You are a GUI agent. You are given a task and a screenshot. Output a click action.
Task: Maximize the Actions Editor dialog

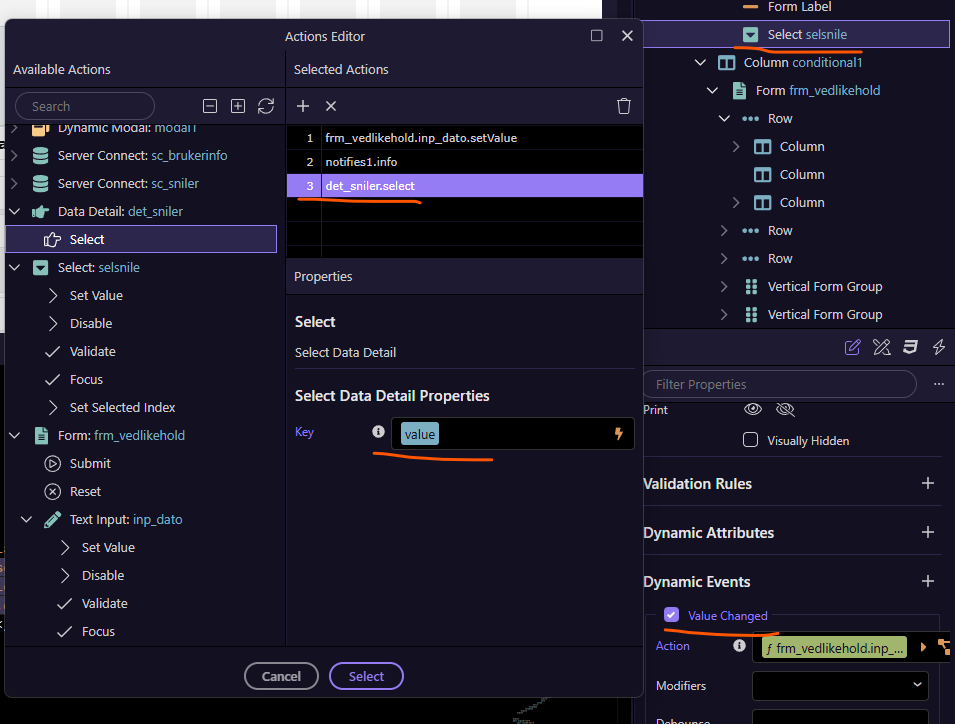click(597, 35)
